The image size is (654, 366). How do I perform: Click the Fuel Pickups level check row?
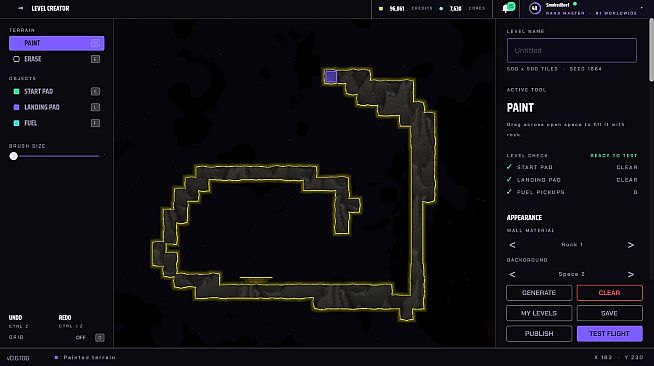pos(572,192)
